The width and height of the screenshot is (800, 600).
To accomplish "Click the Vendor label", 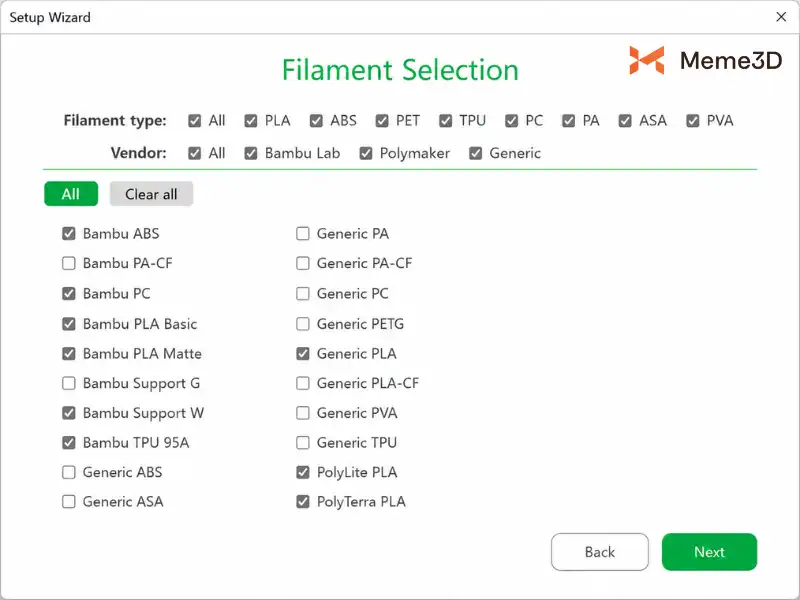I will (x=138, y=153).
